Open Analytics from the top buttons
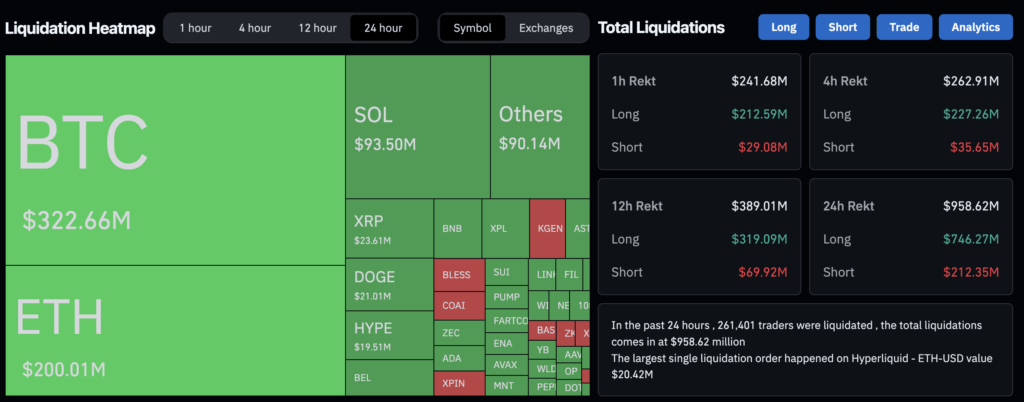 pos(976,27)
